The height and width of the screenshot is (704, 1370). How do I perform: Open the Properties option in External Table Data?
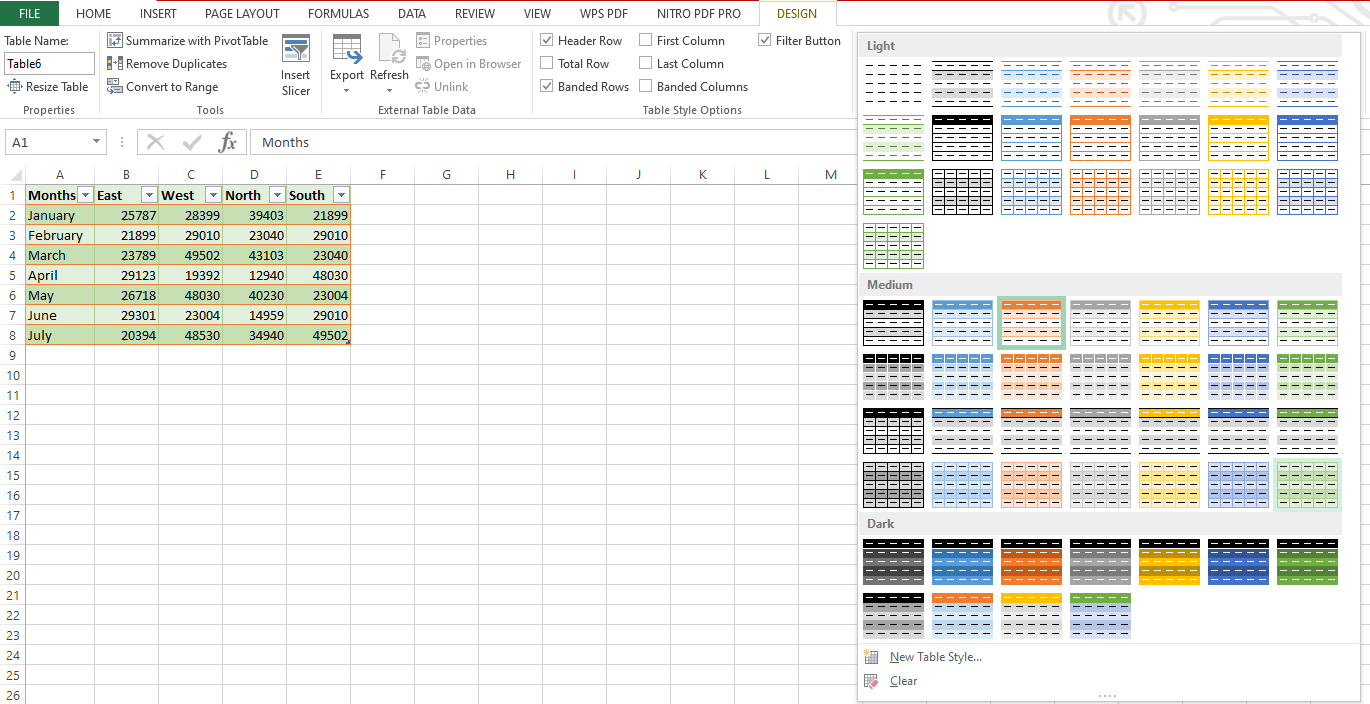pos(460,40)
